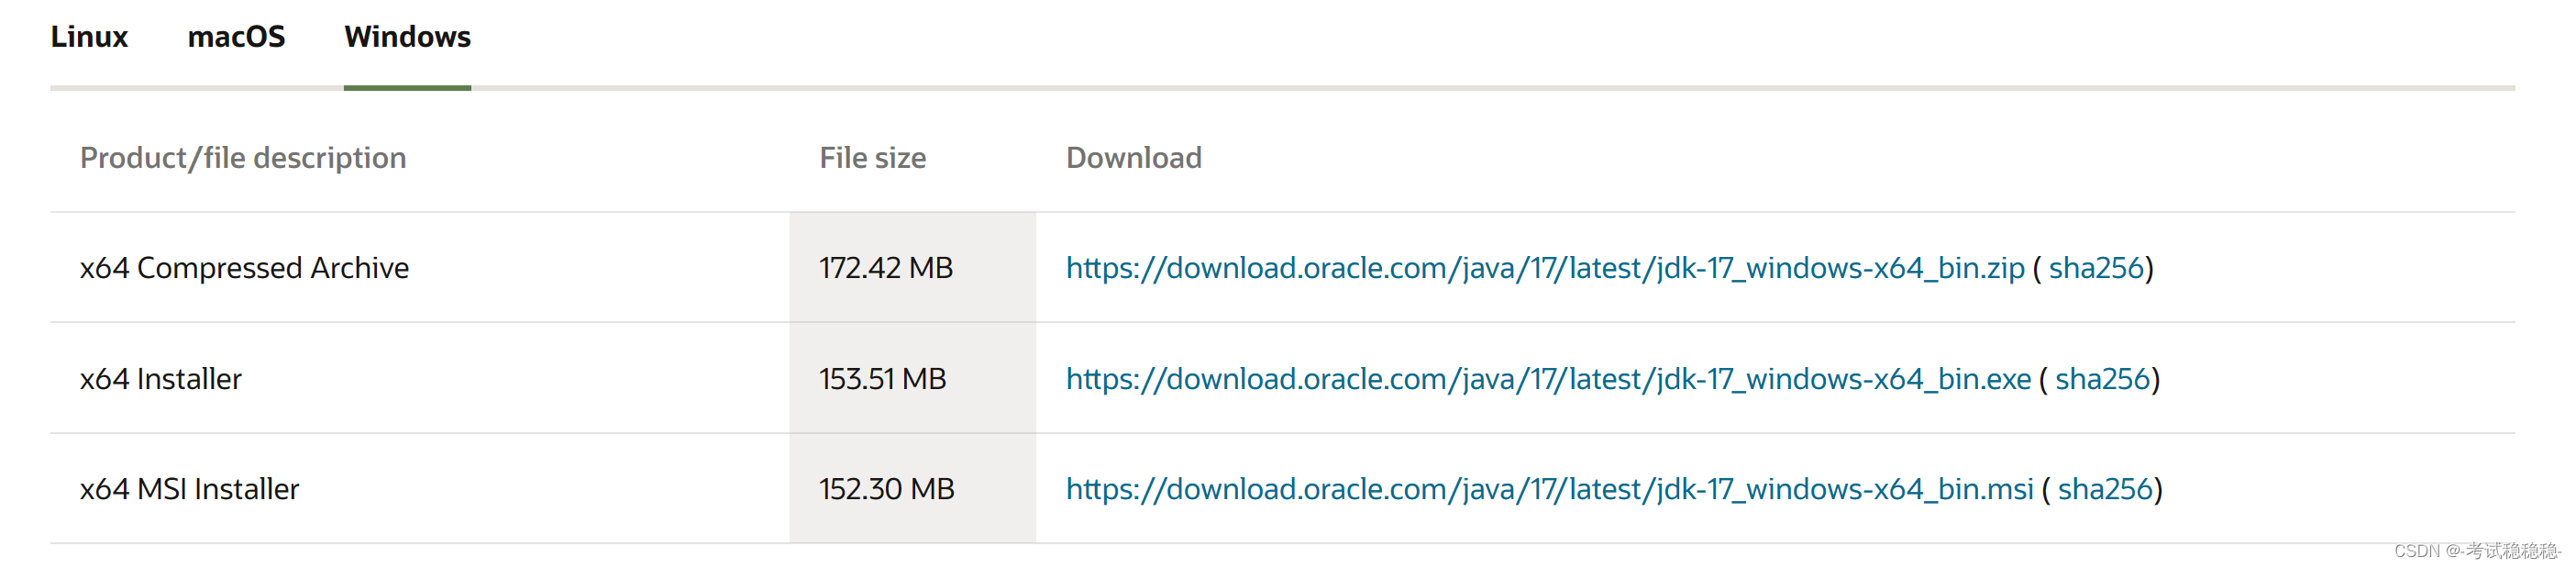Select the x64 Installer row label
Image resolution: width=2576 pixels, height=568 pixels.
(x=161, y=379)
